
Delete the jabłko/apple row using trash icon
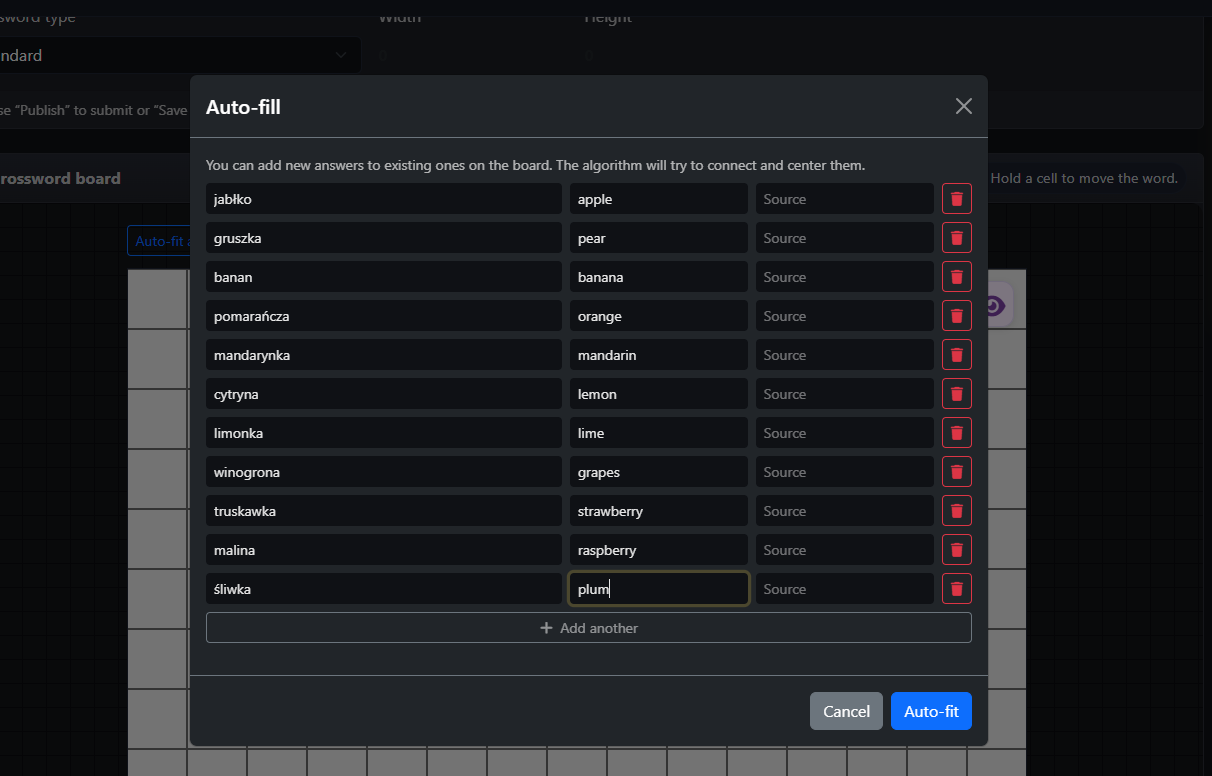pyautogui.click(x=956, y=198)
